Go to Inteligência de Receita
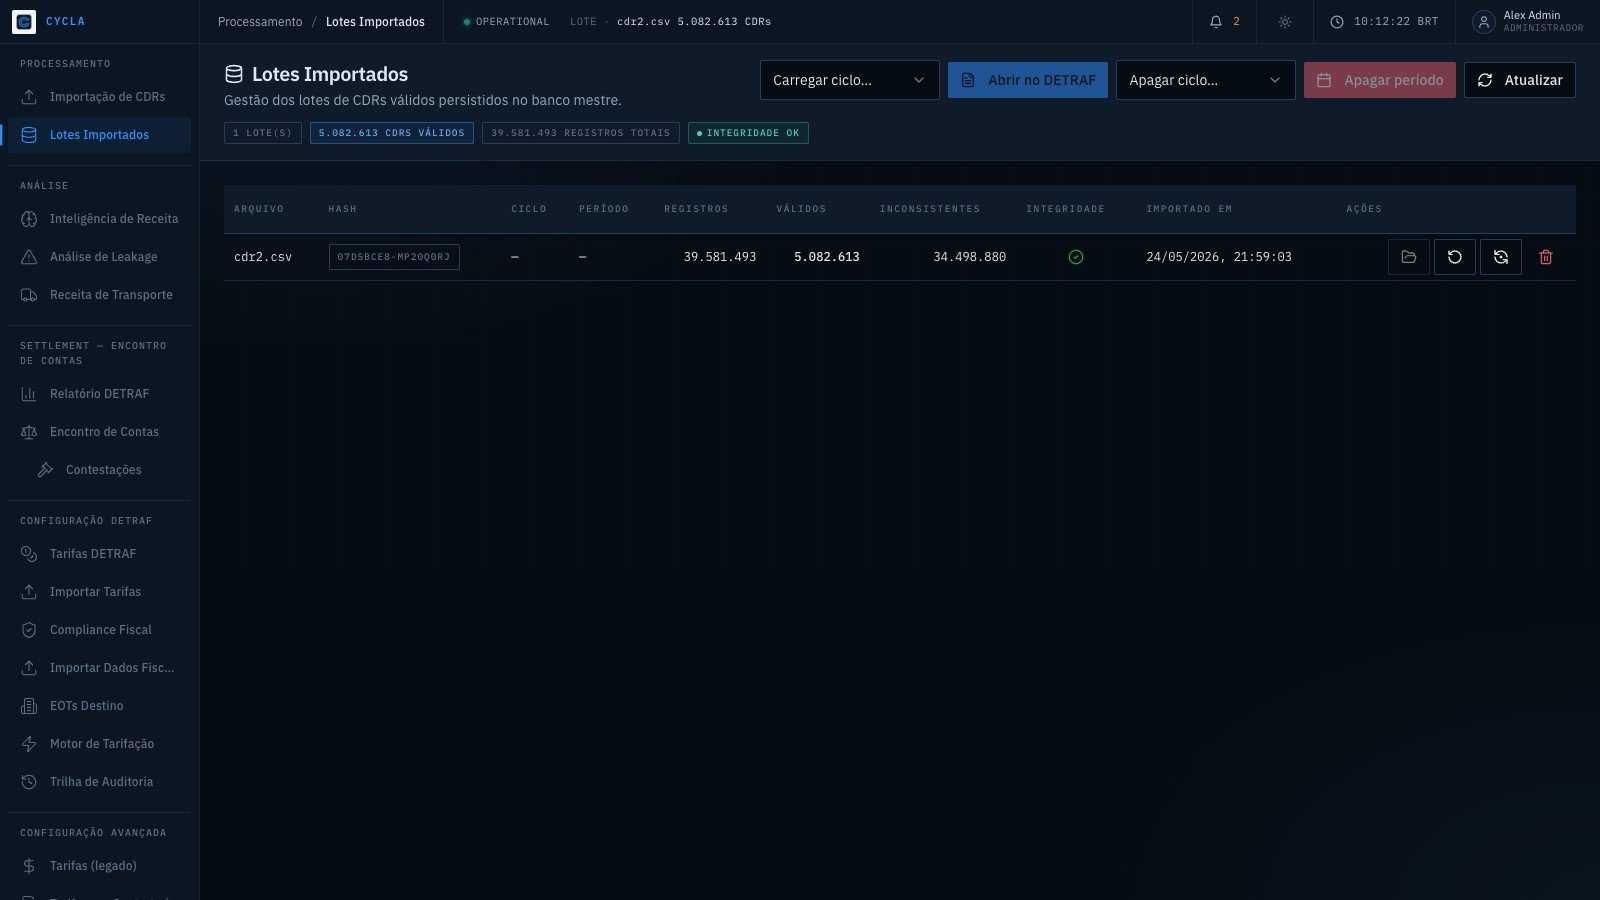Image resolution: width=1600 pixels, height=900 pixels. [99, 219]
